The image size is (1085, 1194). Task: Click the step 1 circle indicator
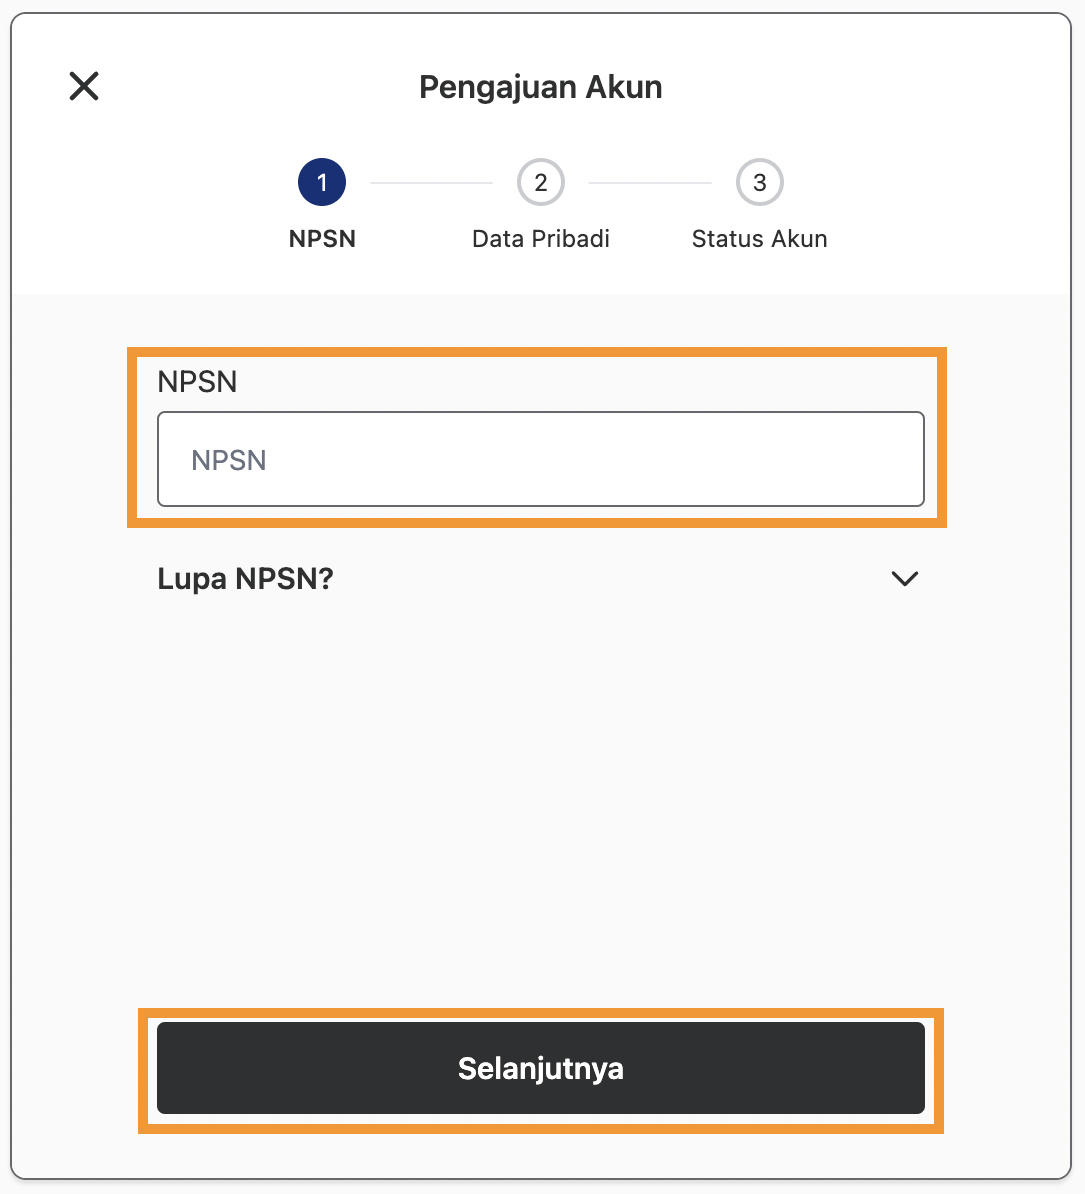[x=322, y=183]
